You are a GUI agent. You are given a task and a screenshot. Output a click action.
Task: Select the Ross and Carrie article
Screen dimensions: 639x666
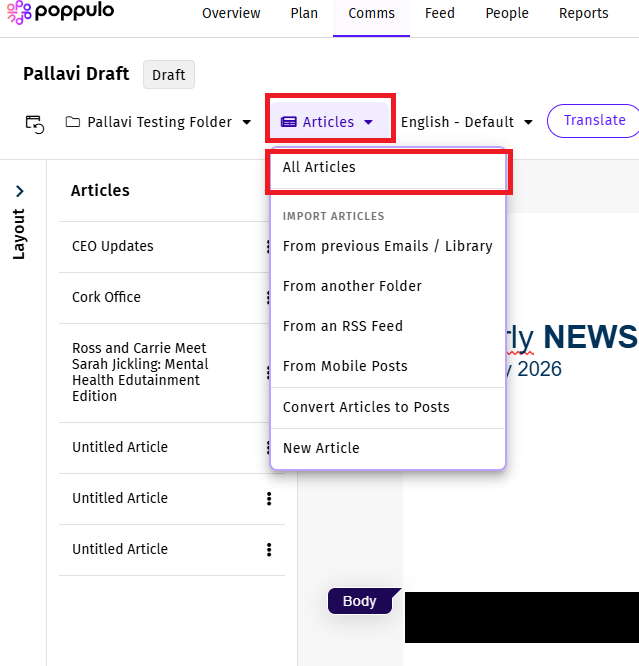point(138,372)
